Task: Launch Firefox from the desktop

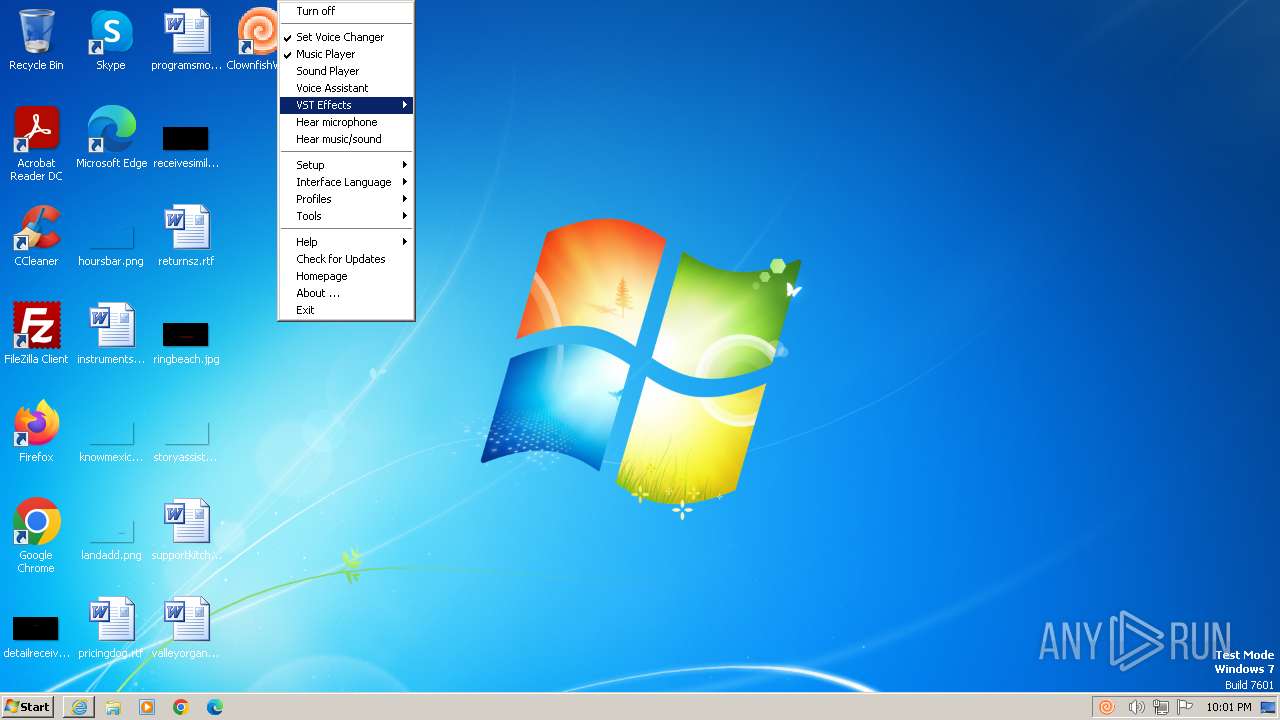Action: (36, 432)
